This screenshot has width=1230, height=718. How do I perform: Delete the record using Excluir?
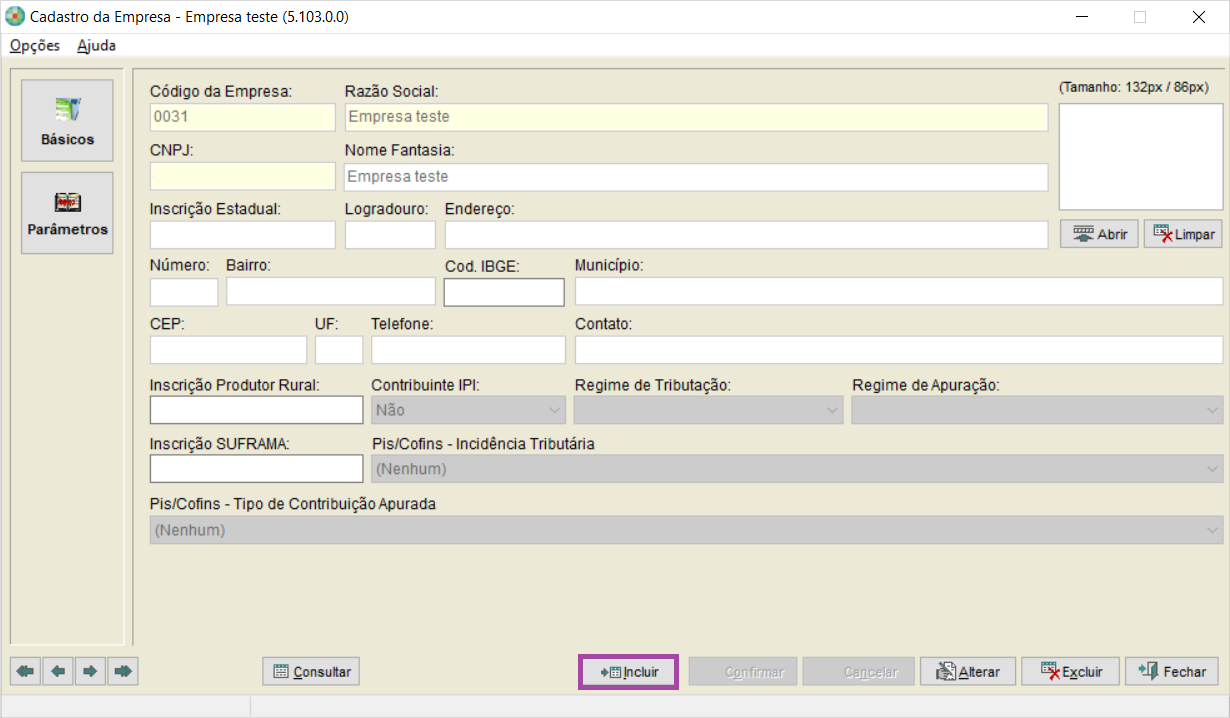(1070, 672)
